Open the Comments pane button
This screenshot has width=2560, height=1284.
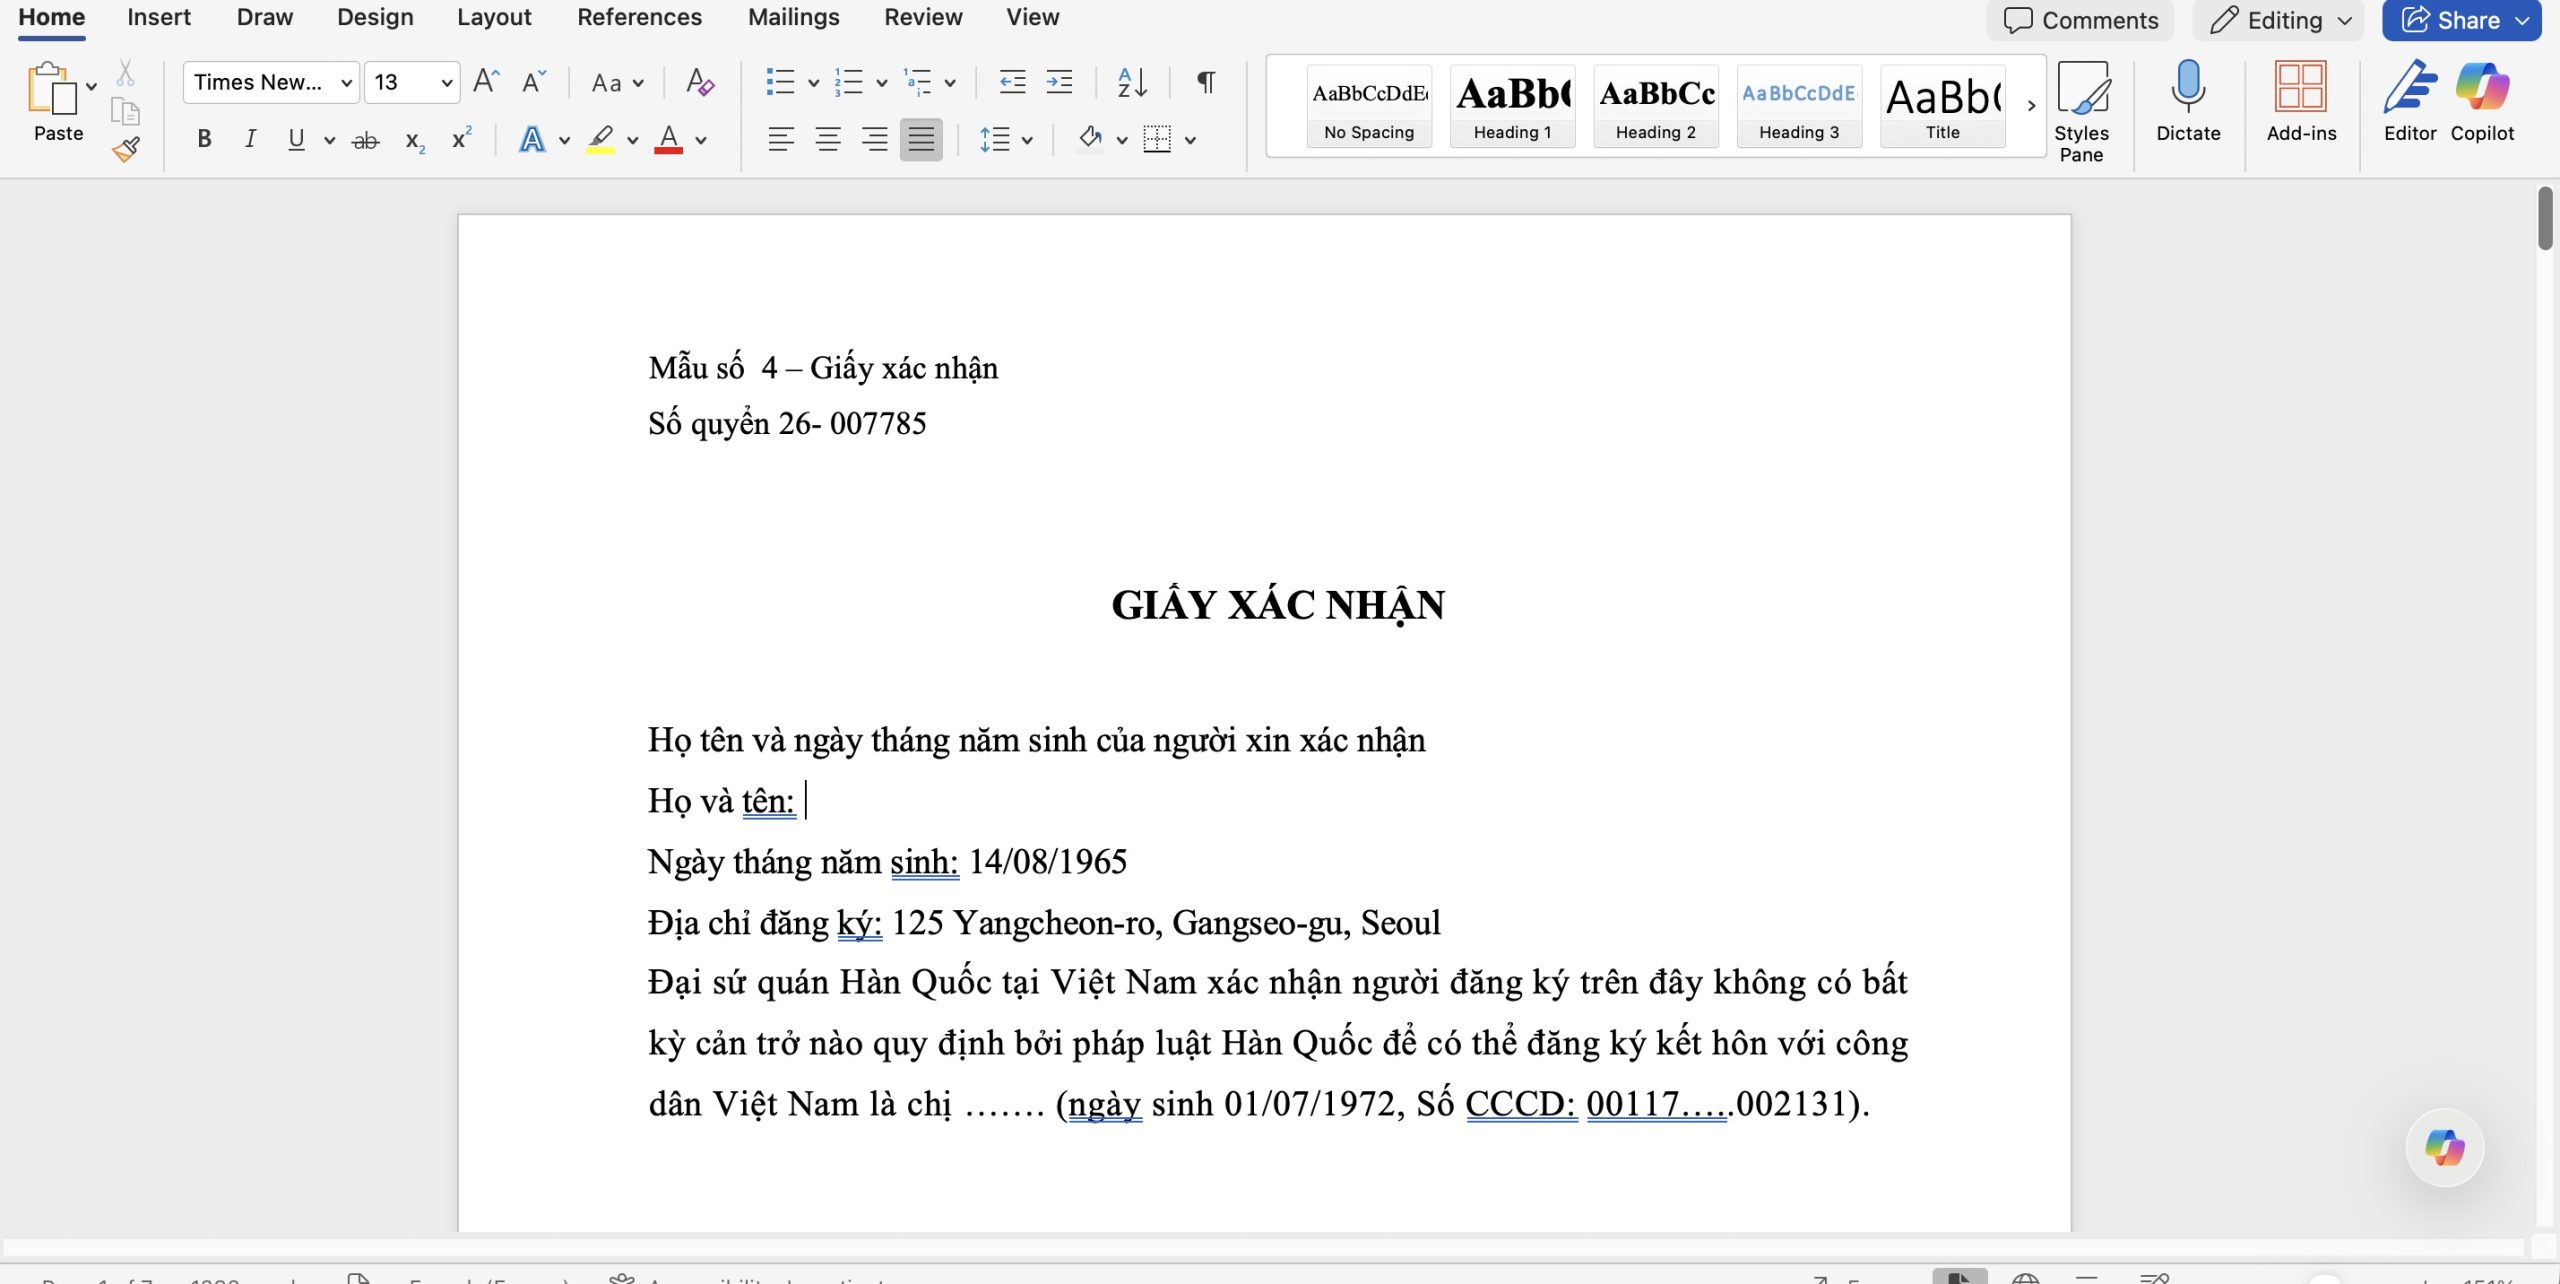pos(2081,20)
